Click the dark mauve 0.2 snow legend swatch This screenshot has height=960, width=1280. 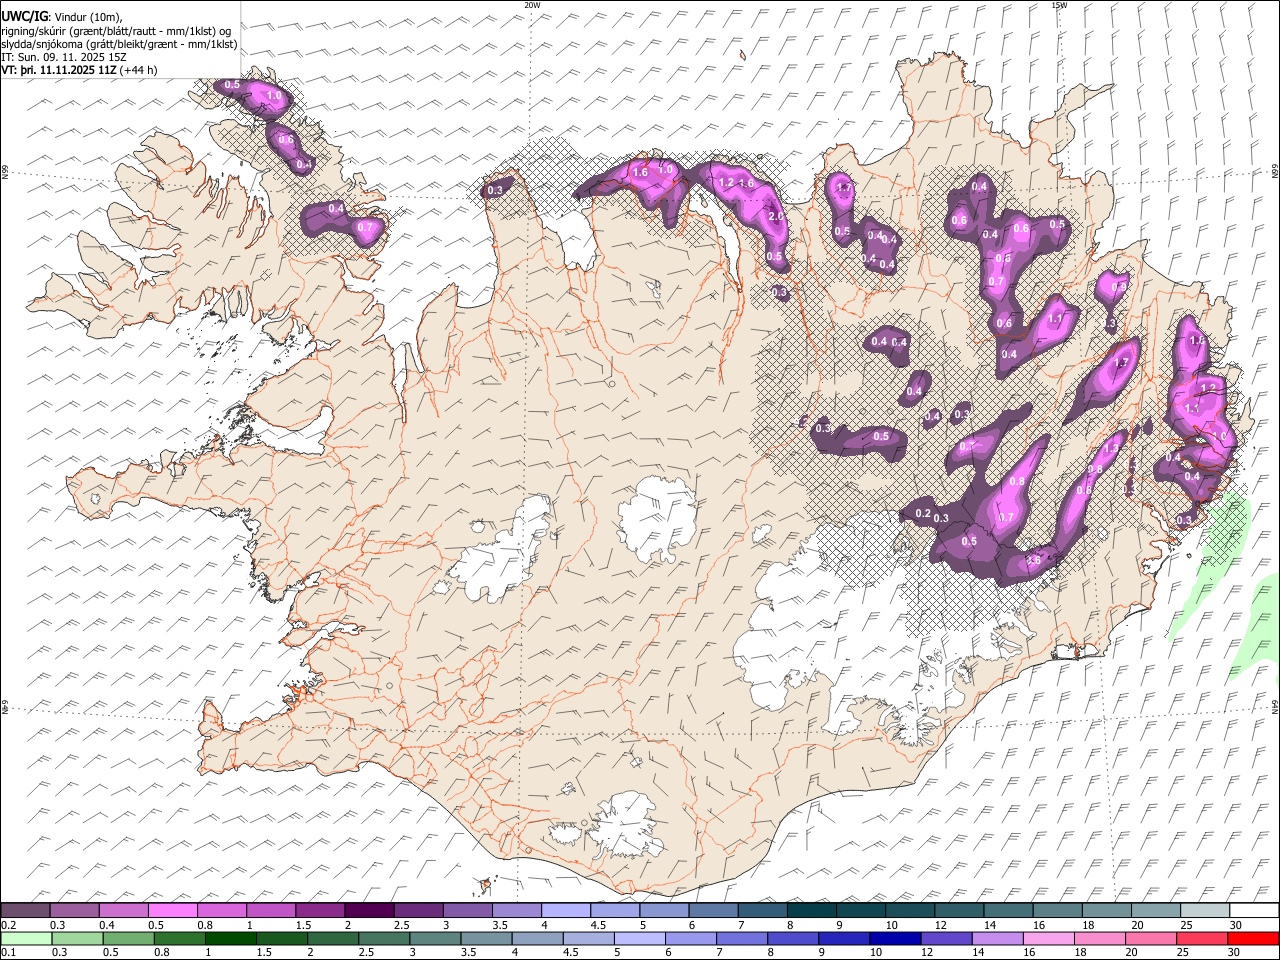click(25, 911)
